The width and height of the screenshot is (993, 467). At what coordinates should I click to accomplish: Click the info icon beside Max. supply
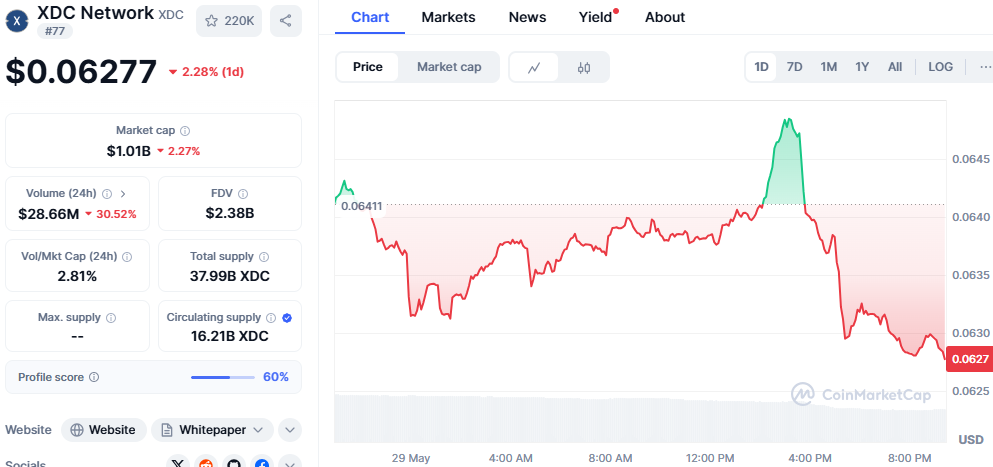111,317
